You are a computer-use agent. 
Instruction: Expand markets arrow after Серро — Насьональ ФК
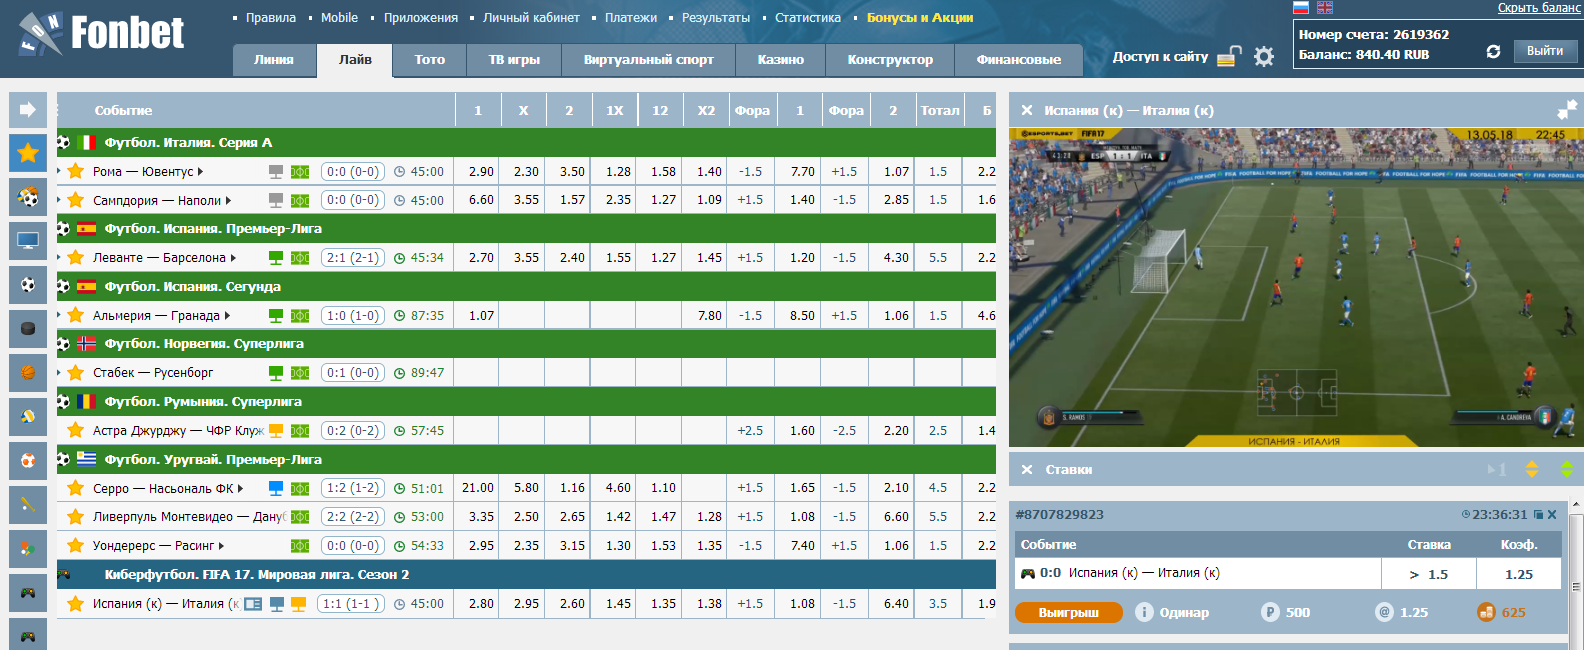(241, 489)
